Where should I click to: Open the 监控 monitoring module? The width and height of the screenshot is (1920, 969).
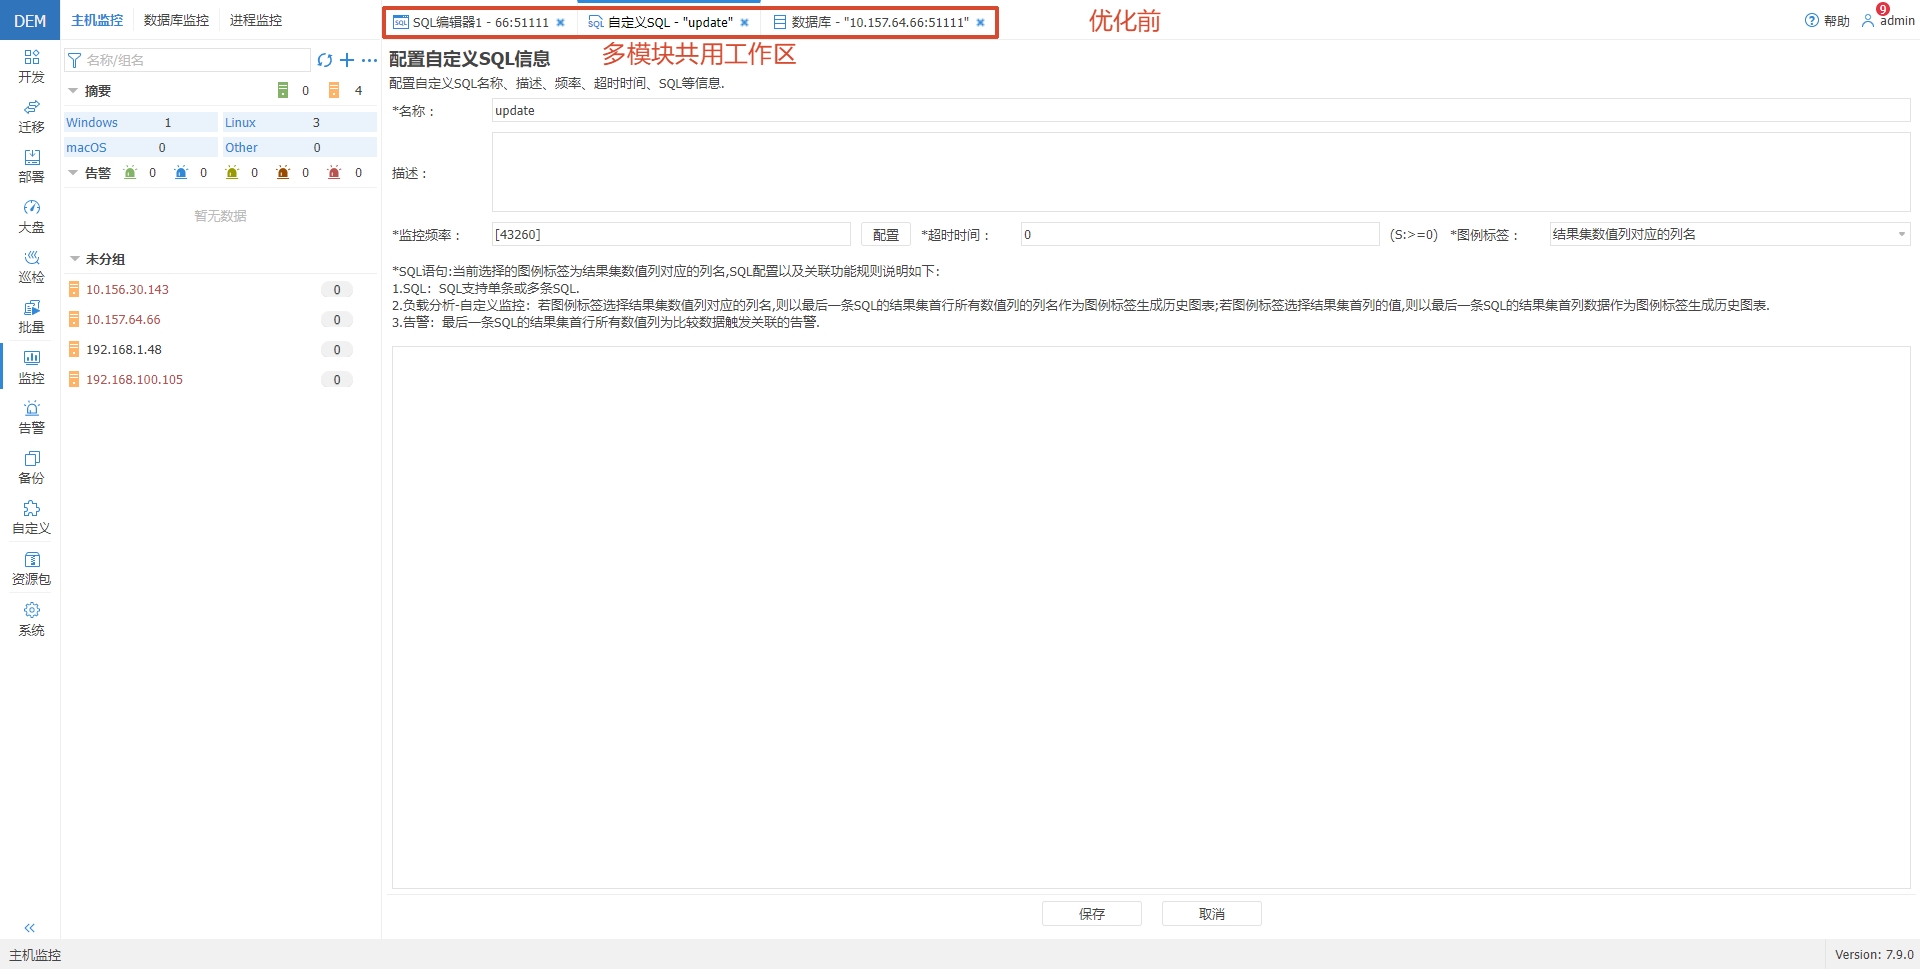tap(31, 367)
